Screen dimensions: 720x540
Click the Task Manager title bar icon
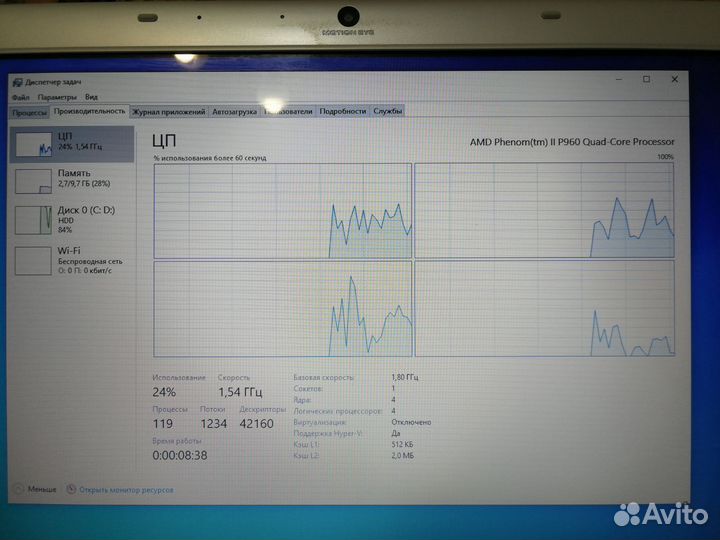pos(17,82)
